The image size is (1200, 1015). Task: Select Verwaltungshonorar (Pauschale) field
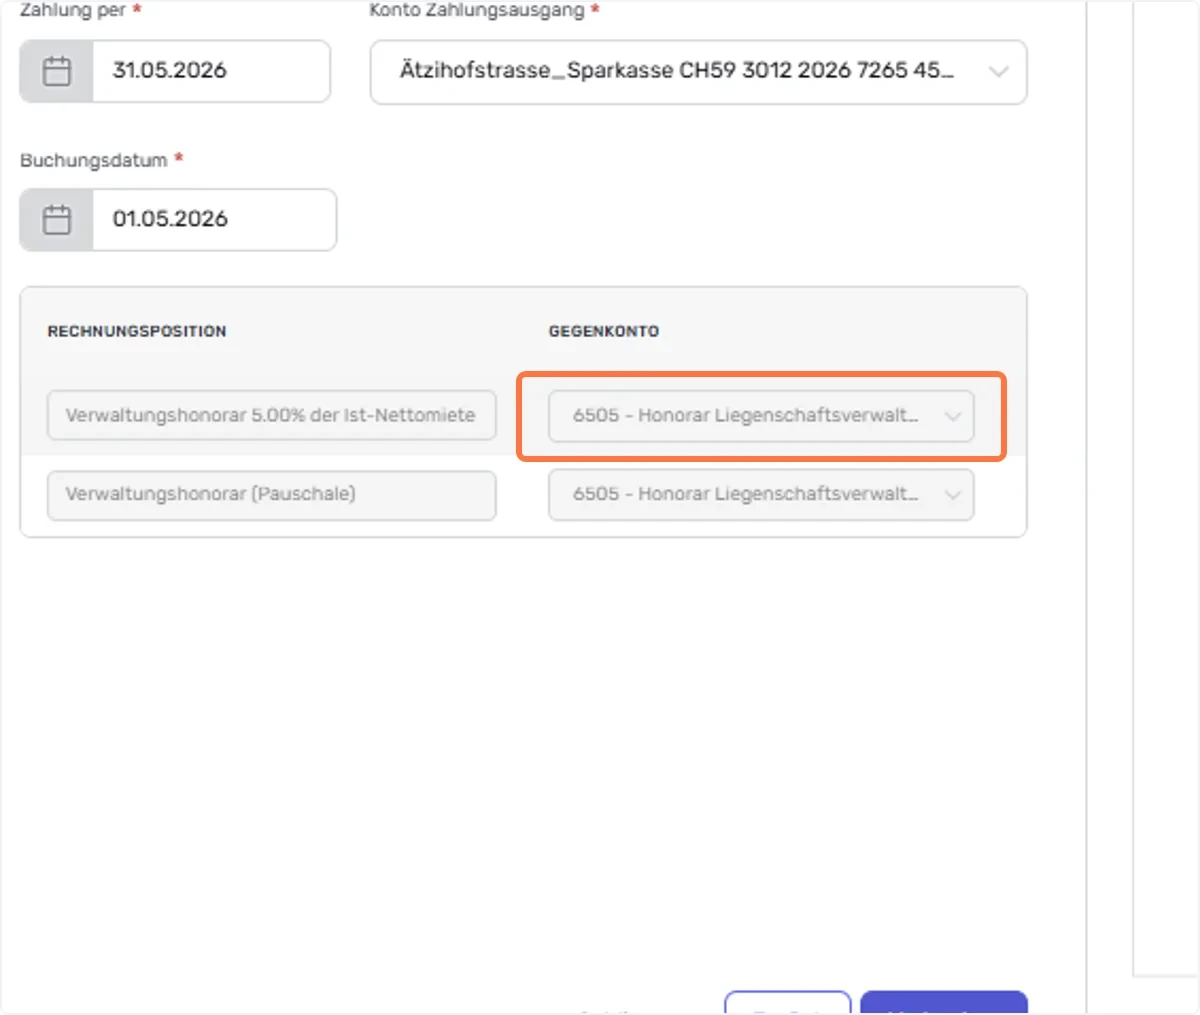click(x=272, y=495)
